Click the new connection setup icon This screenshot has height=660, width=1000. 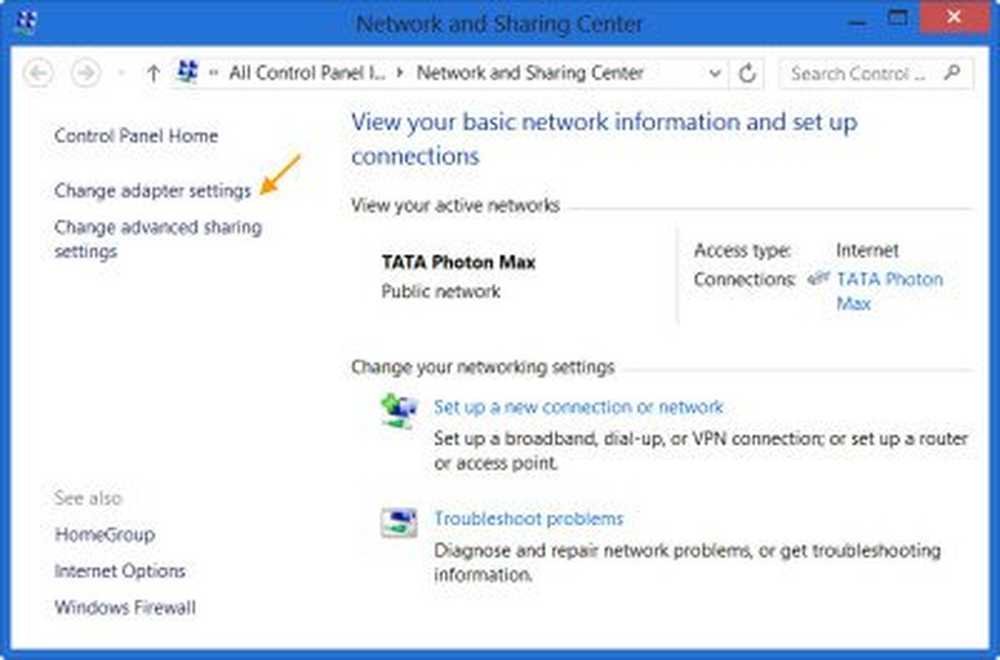[x=399, y=411]
